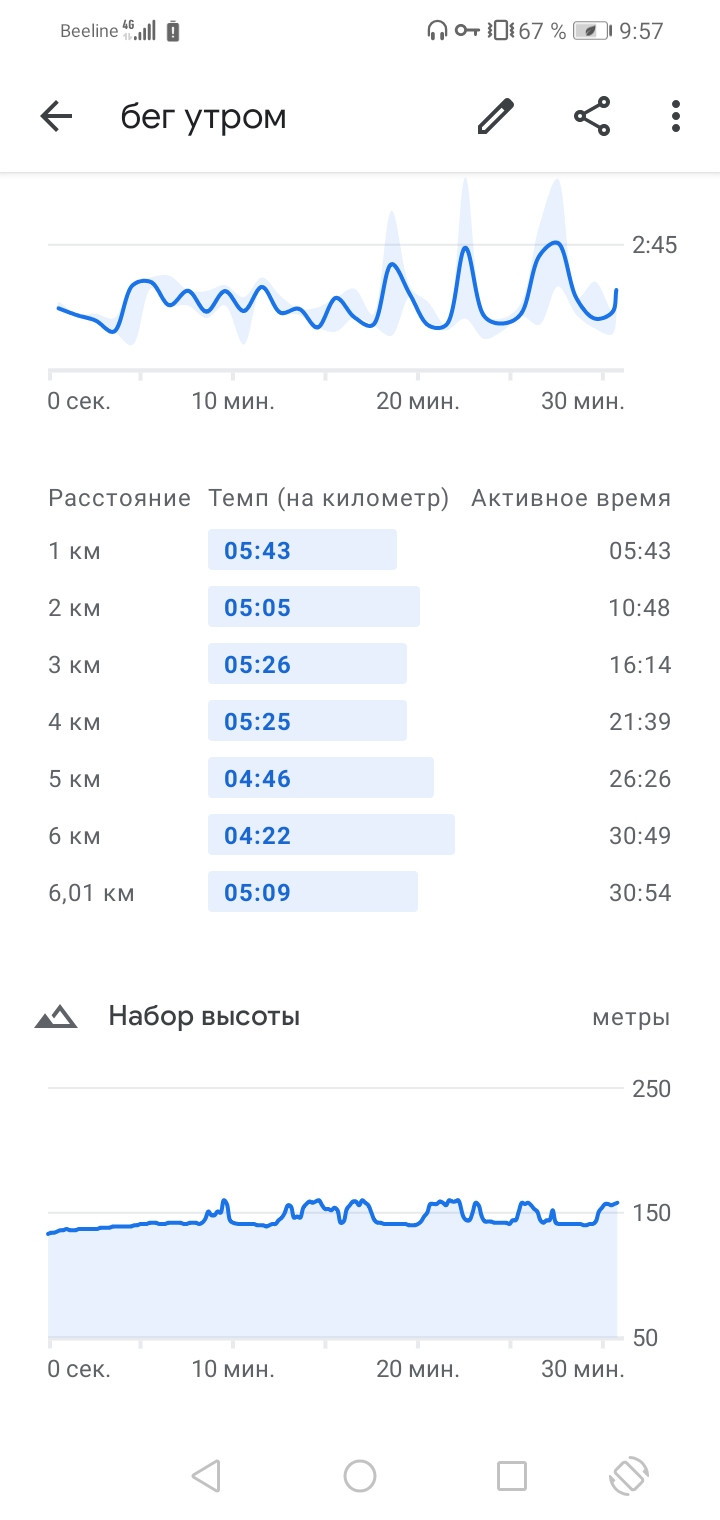Open recent apps square button
The image size is (720, 1520).
click(512, 1475)
